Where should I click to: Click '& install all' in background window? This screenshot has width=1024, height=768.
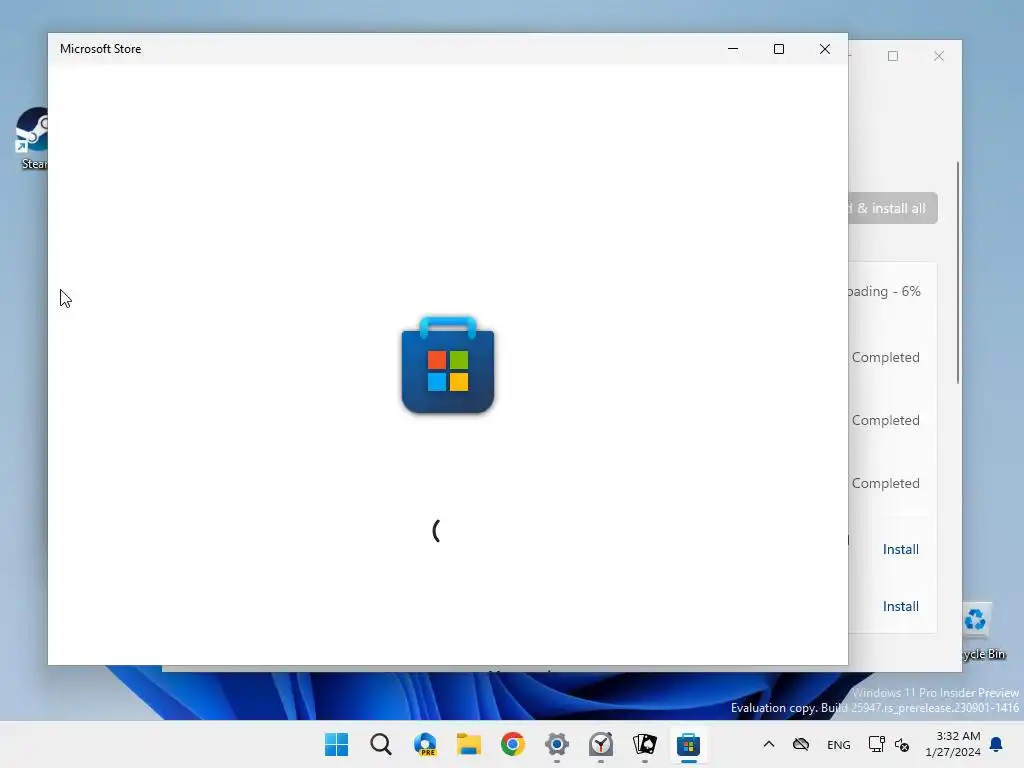tap(892, 208)
